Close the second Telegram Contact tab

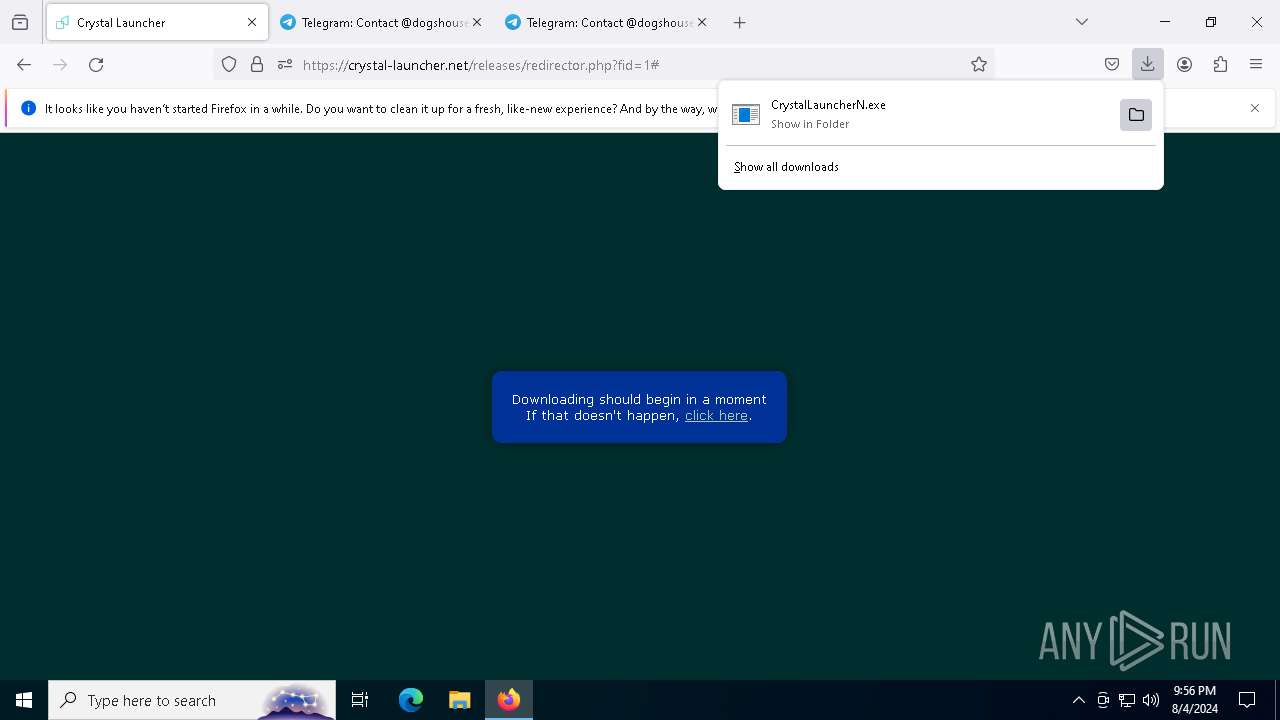[x=702, y=22]
